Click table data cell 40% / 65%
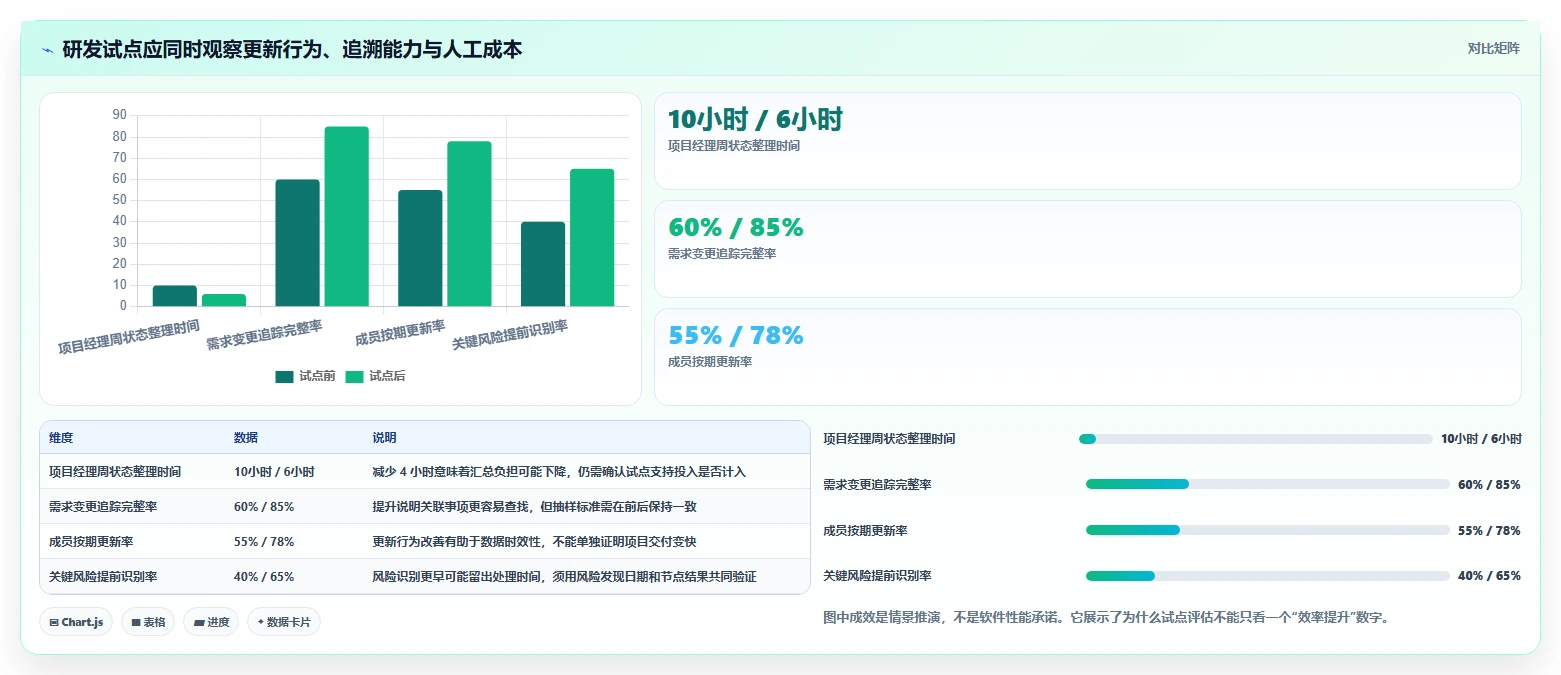The width and height of the screenshot is (1561, 675). tap(264, 577)
